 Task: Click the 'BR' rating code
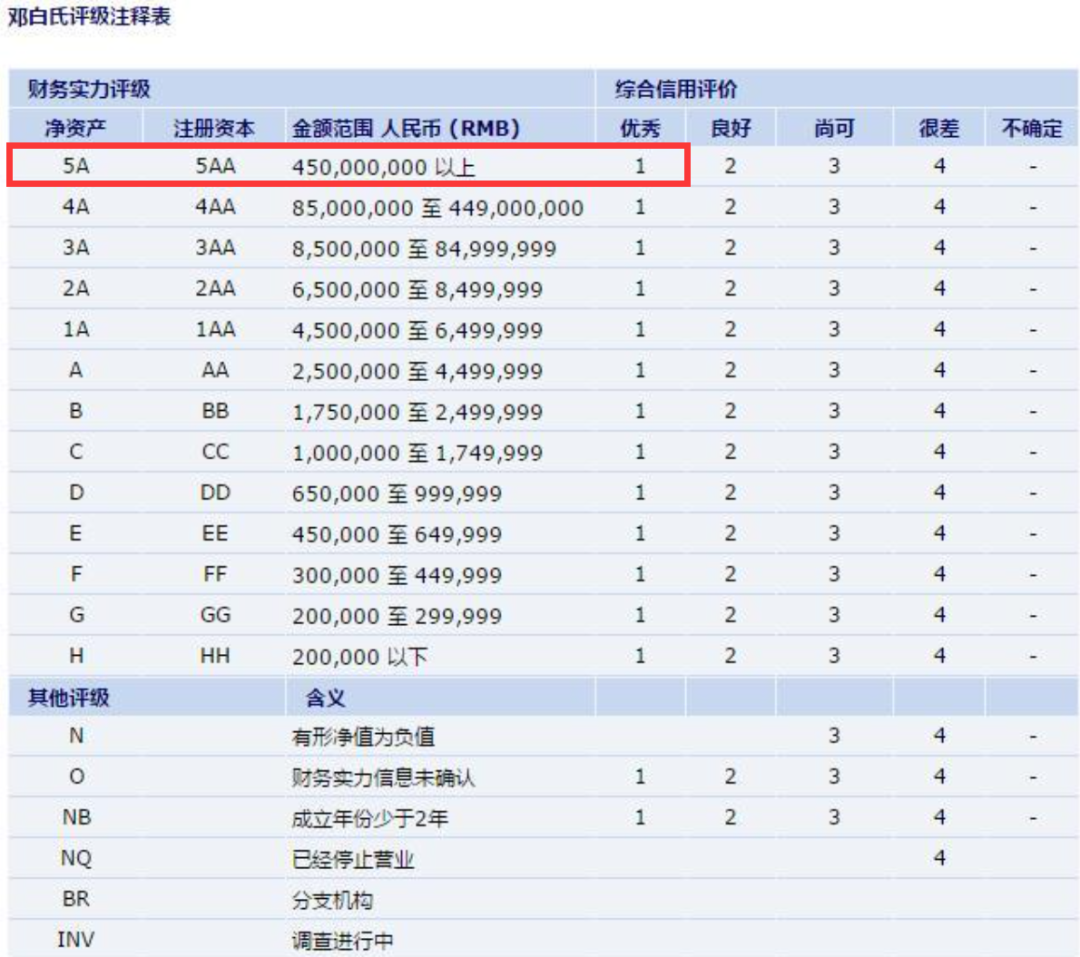pos(76,898)
